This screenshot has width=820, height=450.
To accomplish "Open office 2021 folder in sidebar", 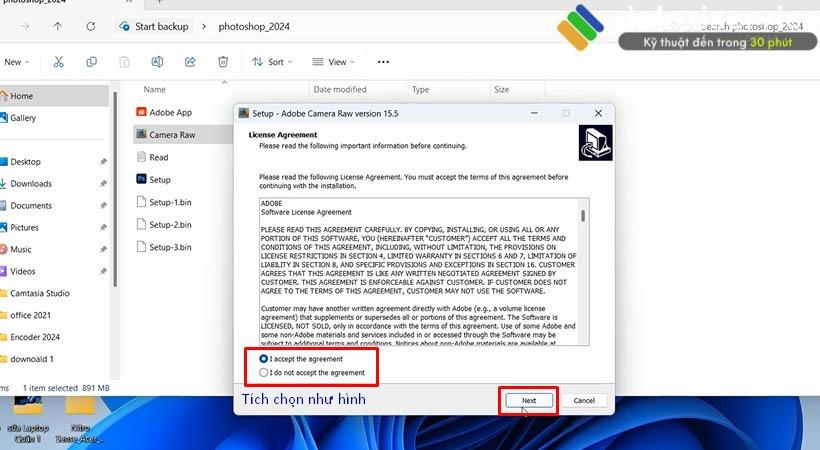I will 30,316.
